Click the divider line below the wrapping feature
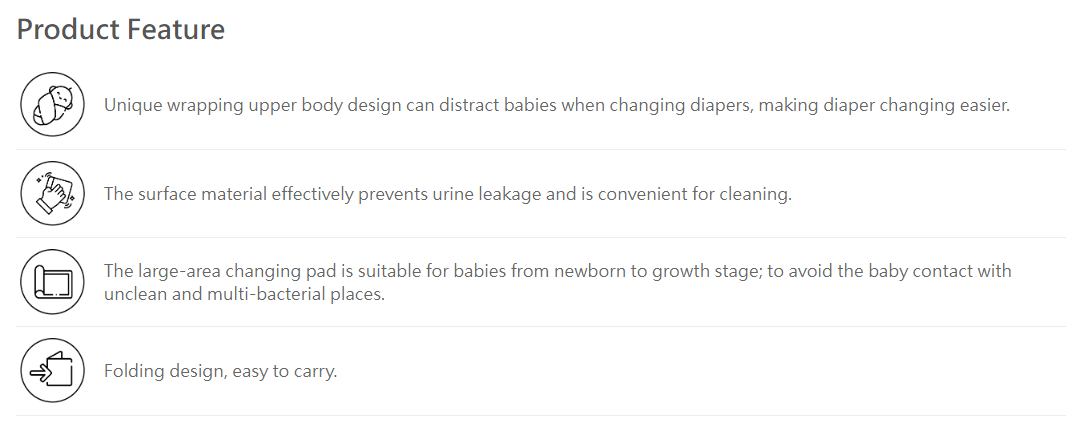1082x428 pixels. [x=541, y=149]
